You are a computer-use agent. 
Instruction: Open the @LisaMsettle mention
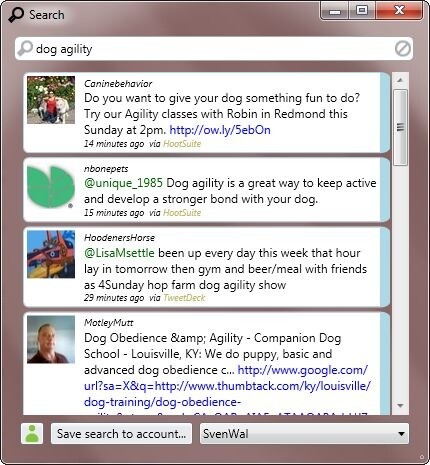[x=119, y=253]
